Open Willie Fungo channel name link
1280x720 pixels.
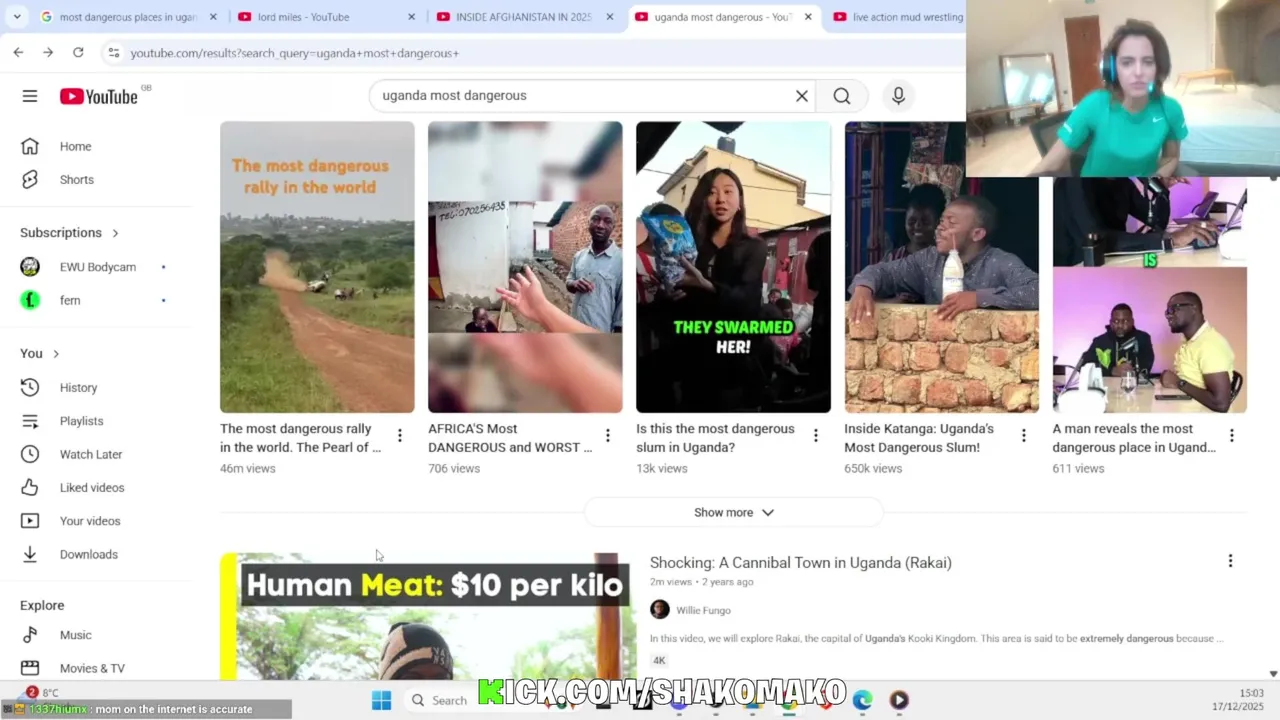point(703,610)
